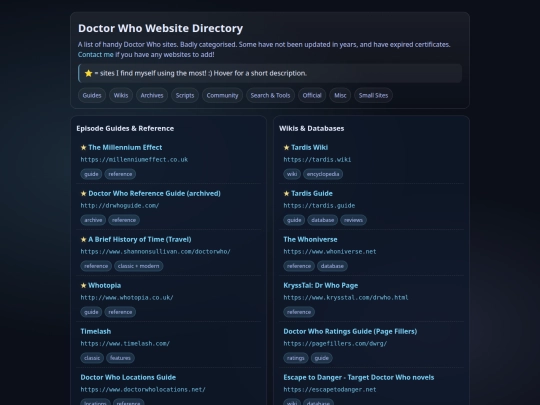Jump to the Scripts category
The image size is (540, 405).
[x=185, y=95]
